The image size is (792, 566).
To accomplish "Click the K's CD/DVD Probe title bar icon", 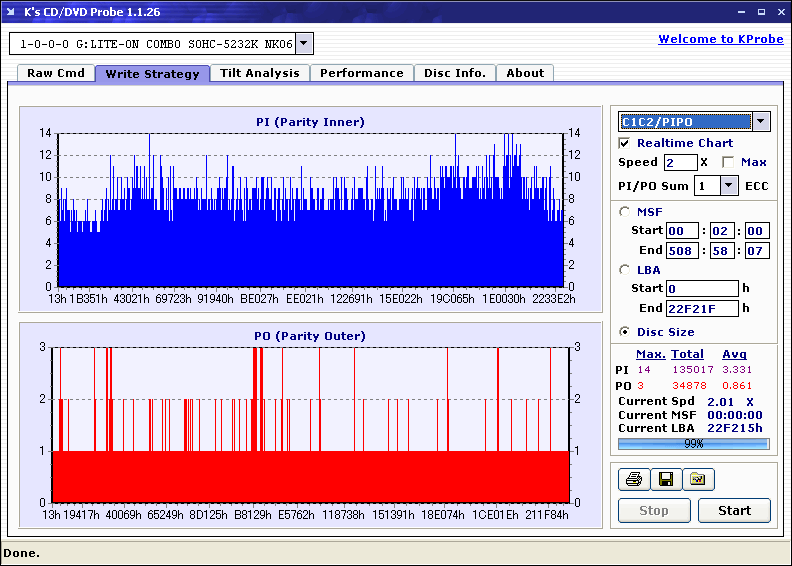I will click(x=12, y=12).
